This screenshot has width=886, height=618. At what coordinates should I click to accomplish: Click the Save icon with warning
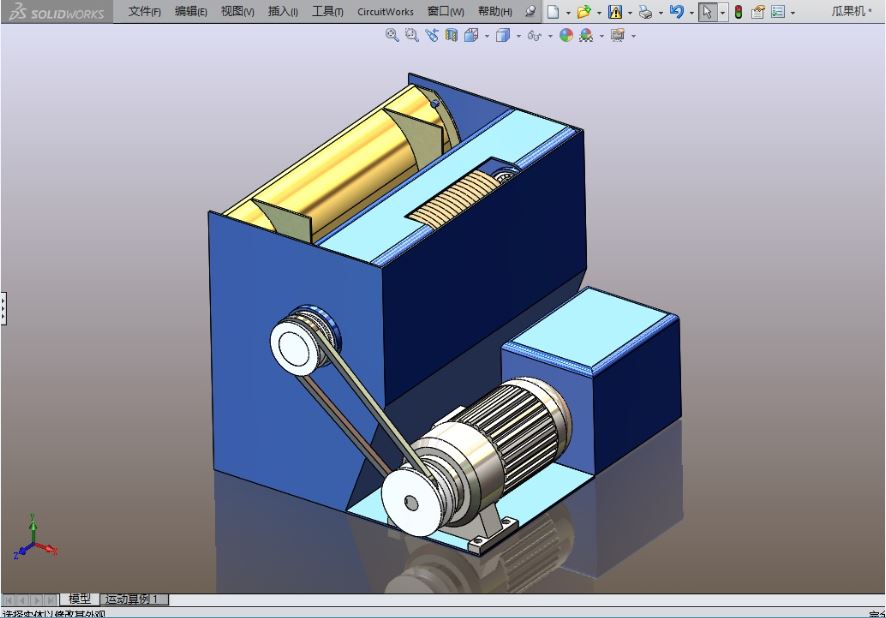tap(615, 11)
